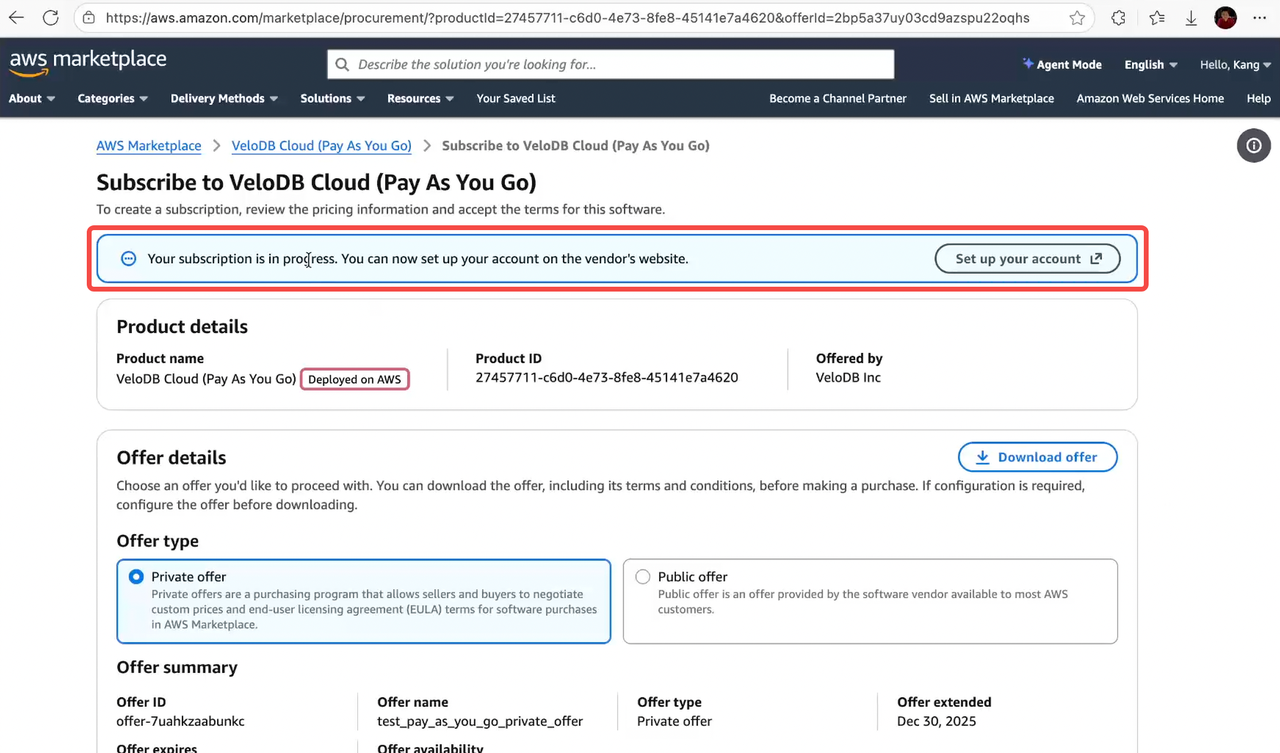This screenshot has height=753, width=1280.
Task: Expand the Resources dropdown menu
Action: coord(421,98)
